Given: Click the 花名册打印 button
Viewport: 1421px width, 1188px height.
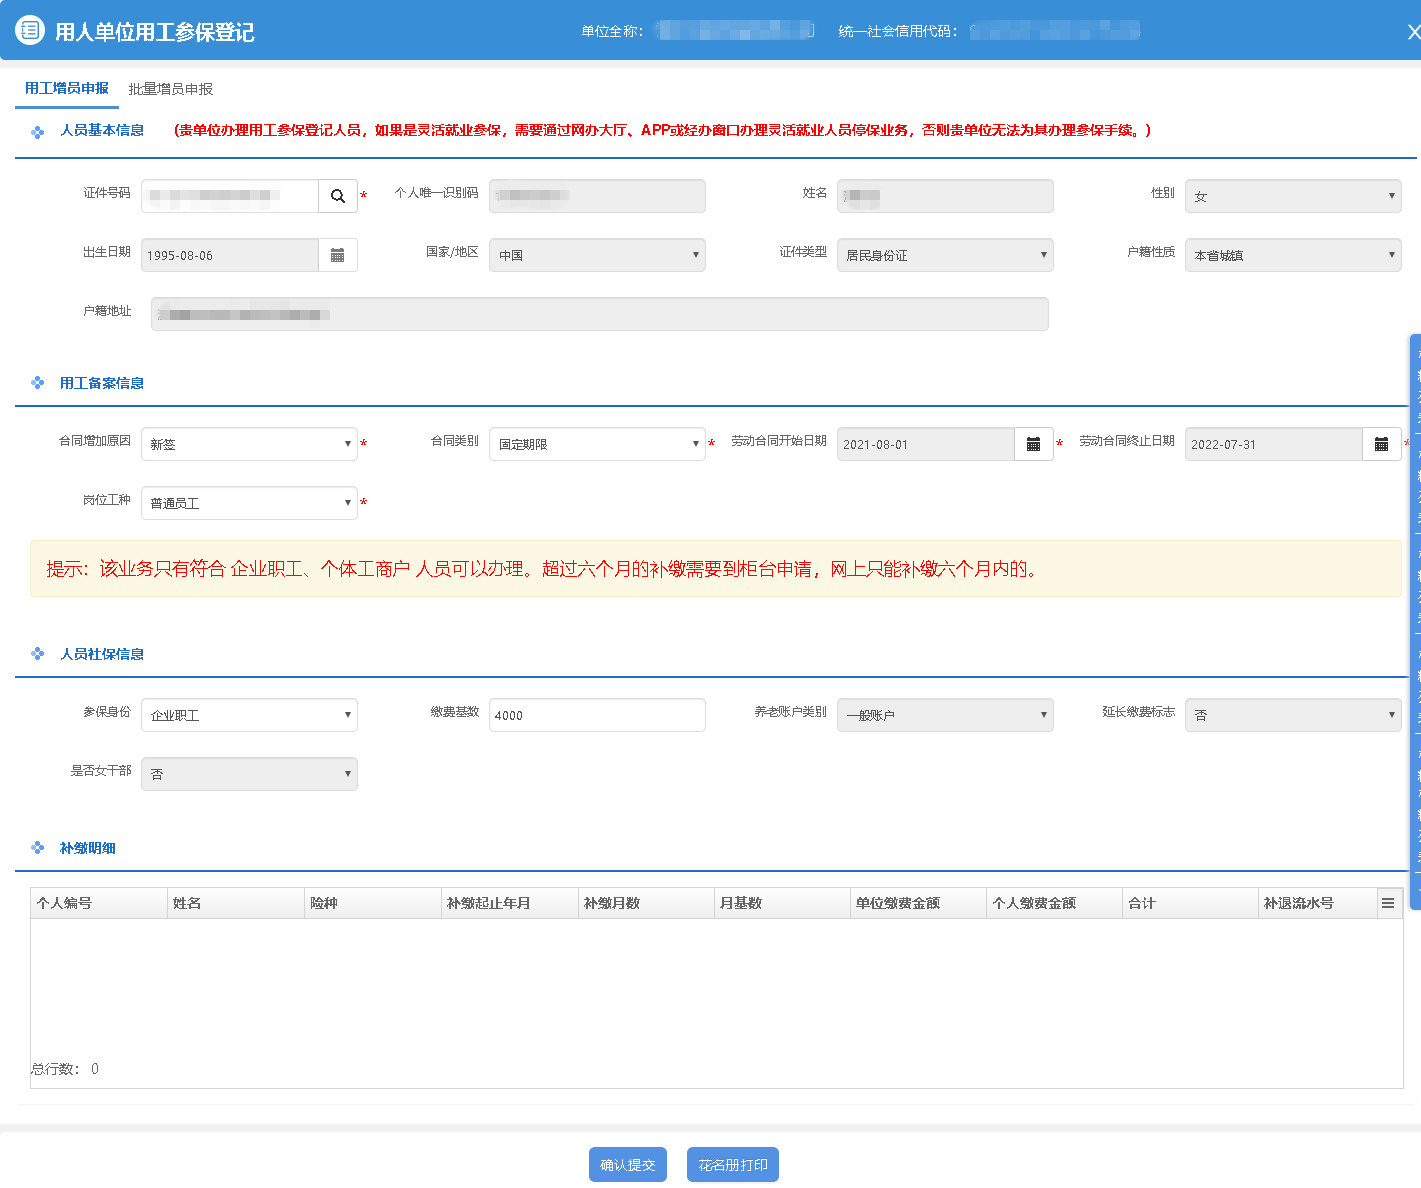Looking at the screenshot, I should click(x=732, y=1165).
